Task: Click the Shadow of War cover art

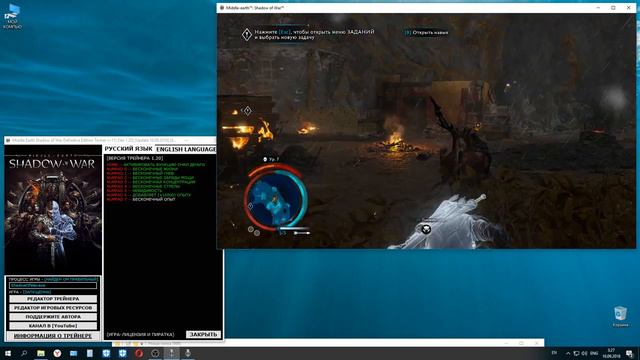Action: pos(53,210)
